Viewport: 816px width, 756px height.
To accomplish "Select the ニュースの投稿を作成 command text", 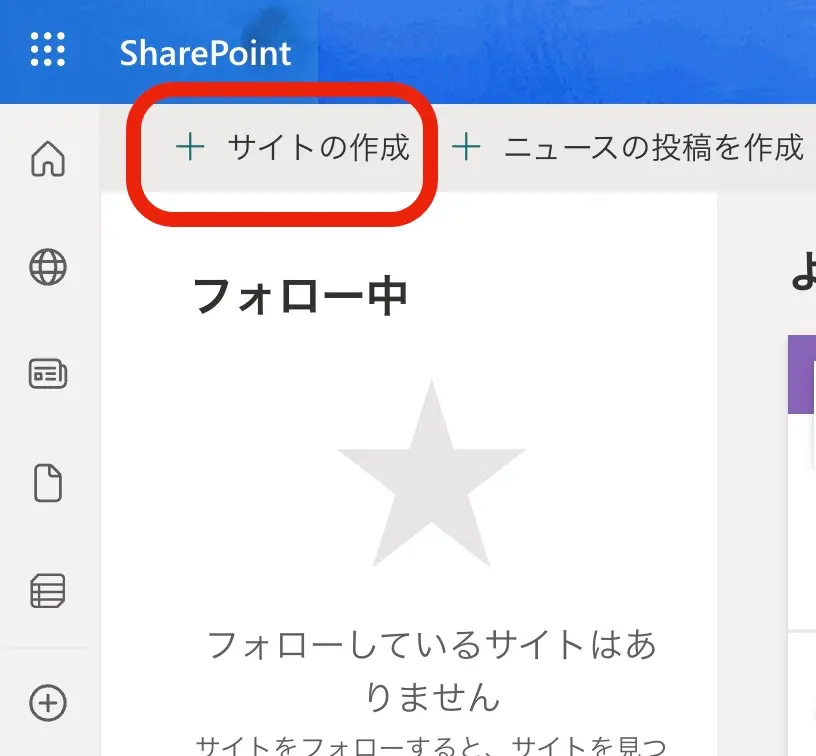I will pos(653,148).
